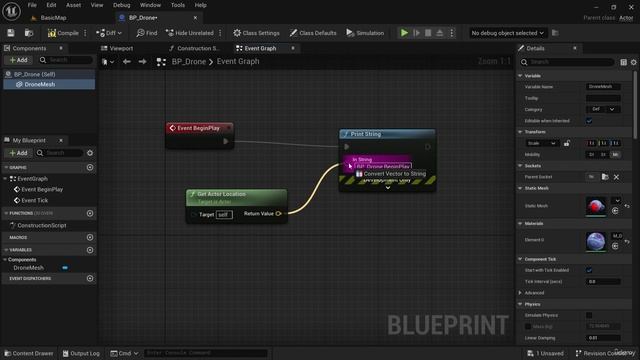The width and height of the screenshot is (640, 360).
Task: Open Class Settings
Action: click(256, 33)
